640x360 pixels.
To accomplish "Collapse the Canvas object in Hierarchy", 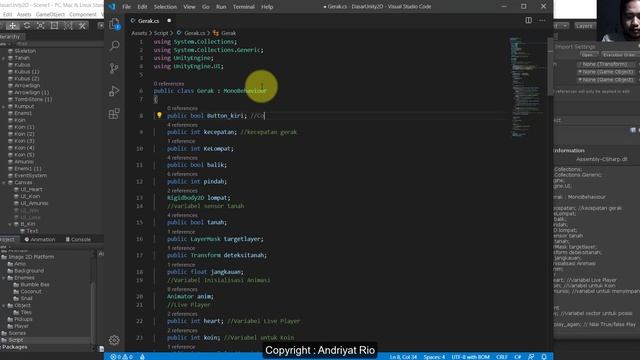I will 4,182.
